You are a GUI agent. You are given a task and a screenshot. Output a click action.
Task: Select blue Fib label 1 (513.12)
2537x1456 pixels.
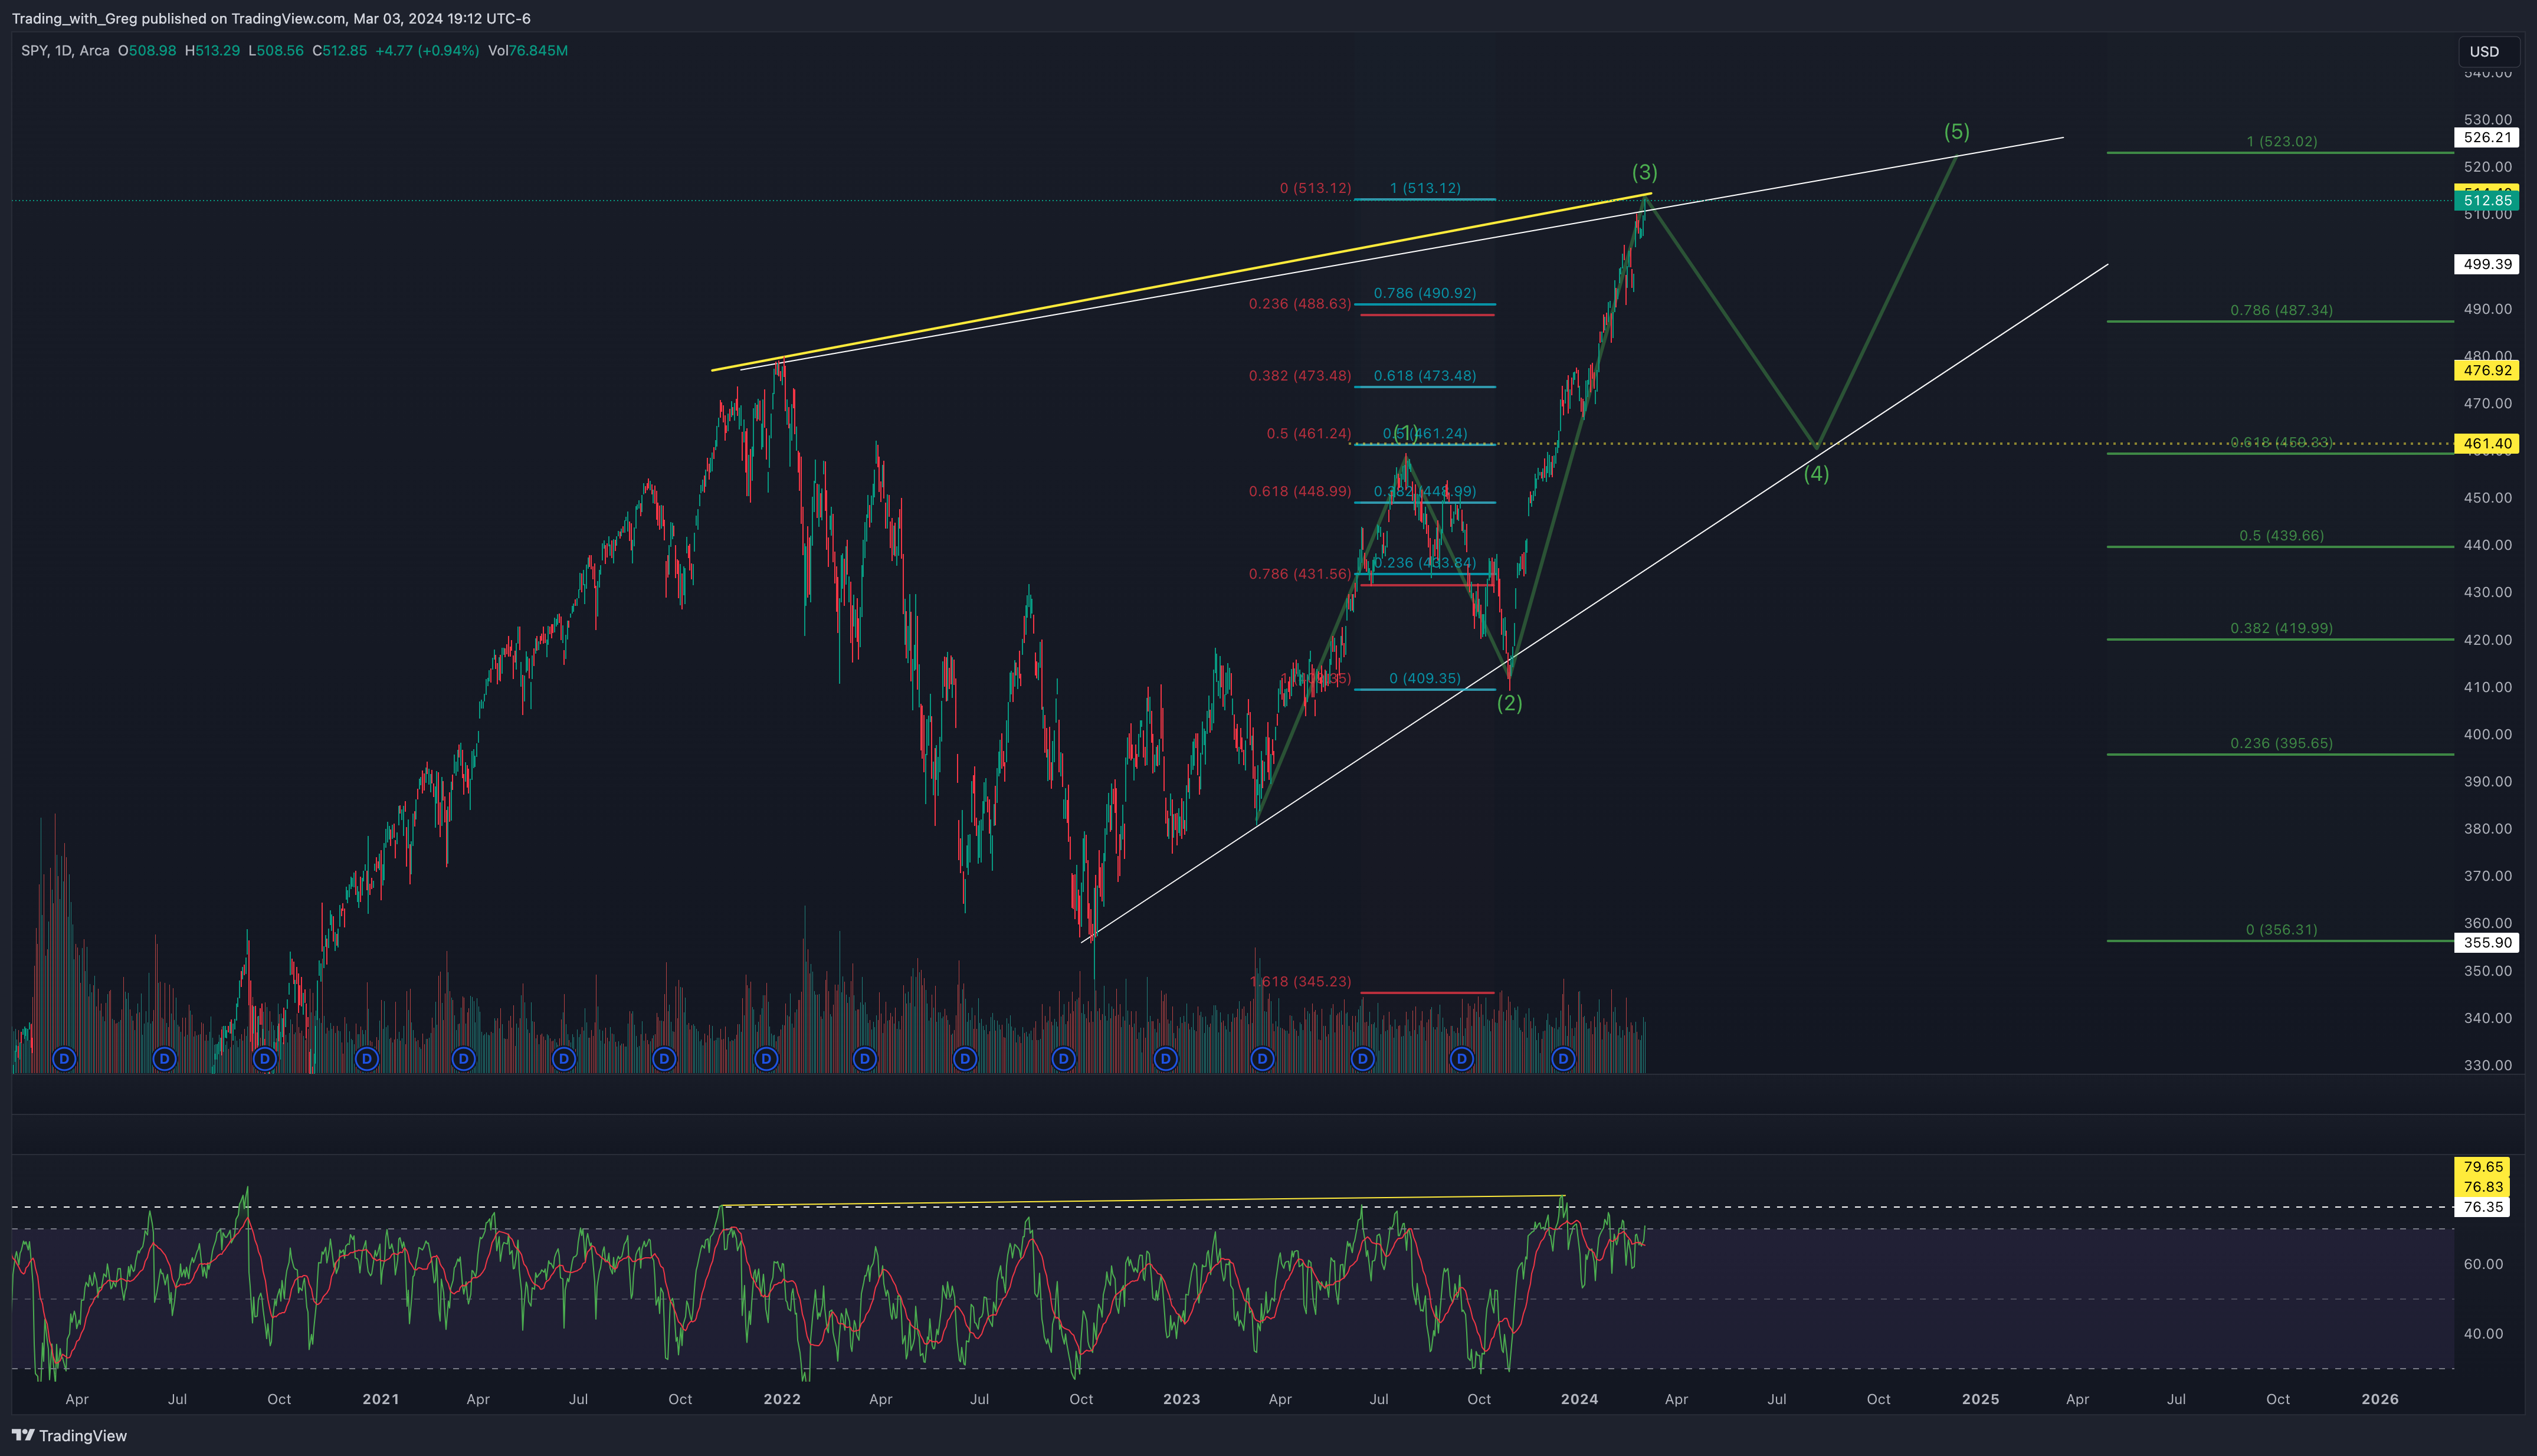tap(1424, 188)
